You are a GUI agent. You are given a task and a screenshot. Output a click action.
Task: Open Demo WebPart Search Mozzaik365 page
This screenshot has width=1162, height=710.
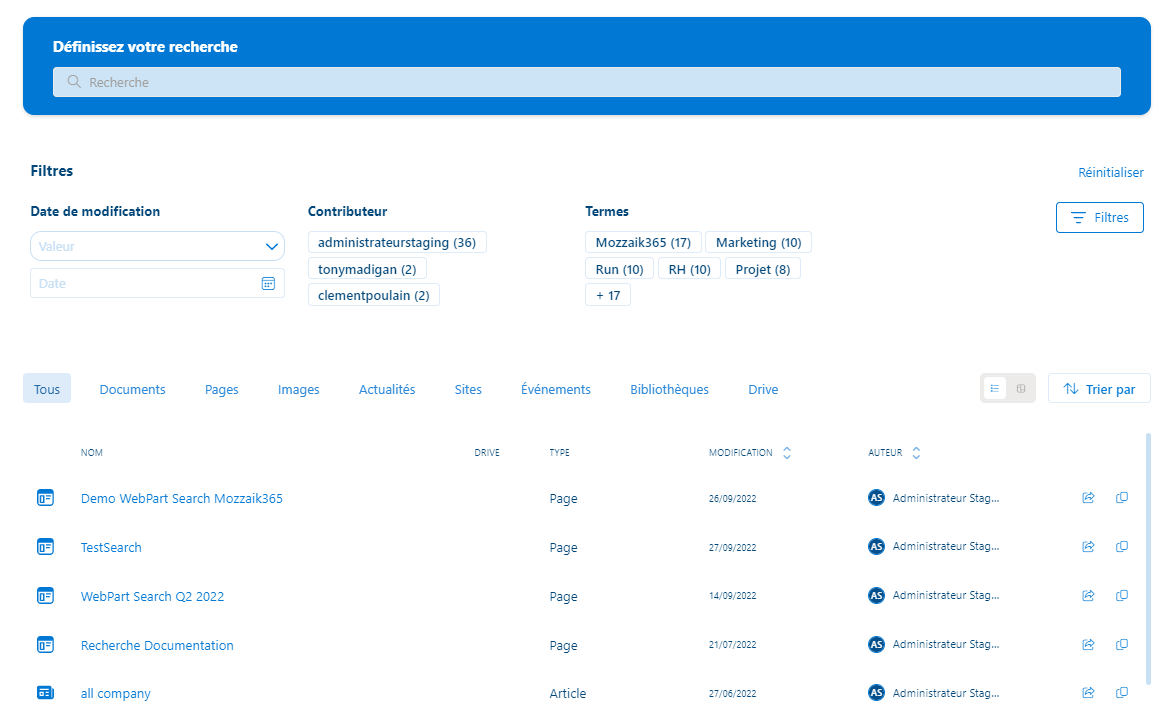[x=182, y=498]
